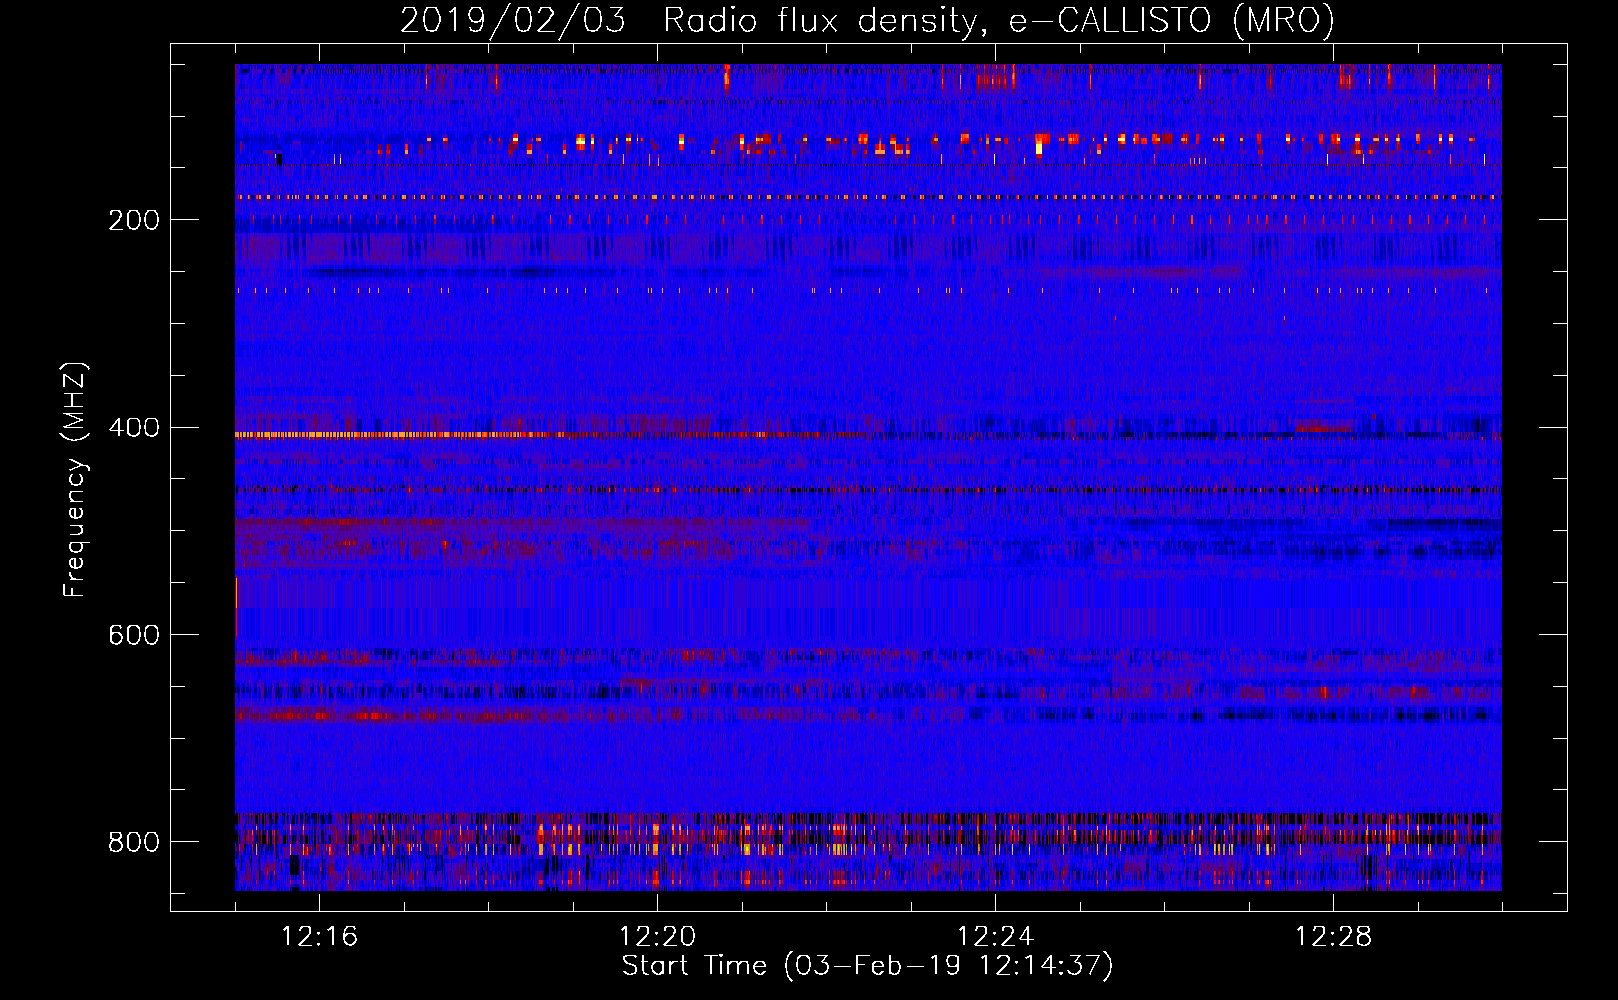Click the 200 frequency tick label
1618x1000 pixels.
click(134, 221)
